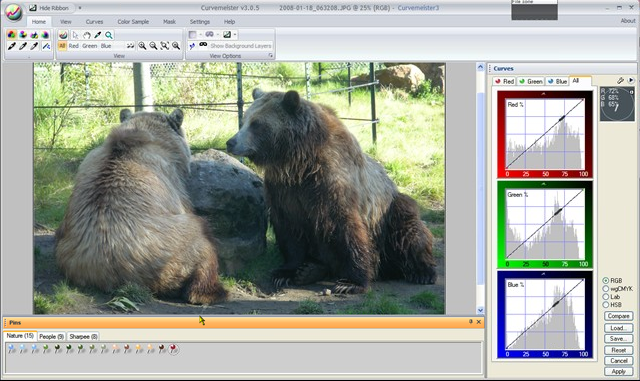Open the Color Sample ribbon tab
The image size is (640, 381).
tap(133, 22)
